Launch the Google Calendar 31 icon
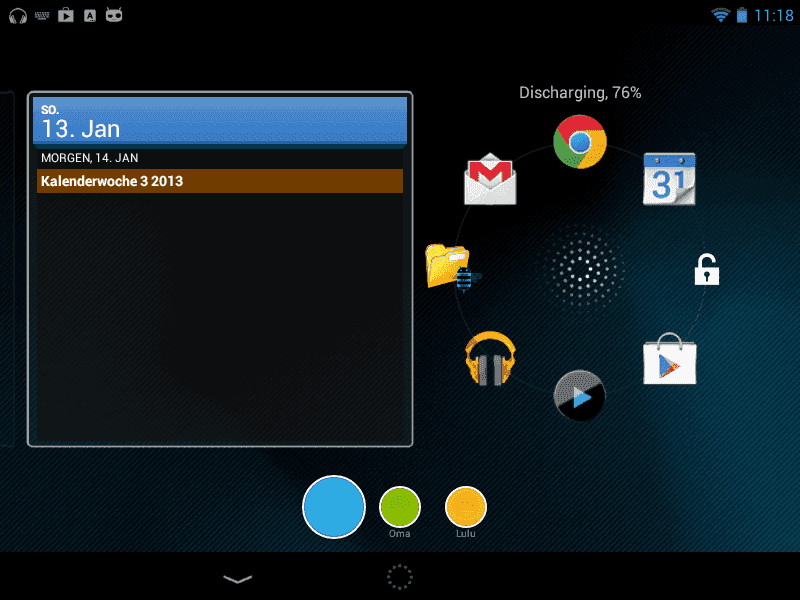800x600 pixels. pyautogui.click(x=669, y=179)
